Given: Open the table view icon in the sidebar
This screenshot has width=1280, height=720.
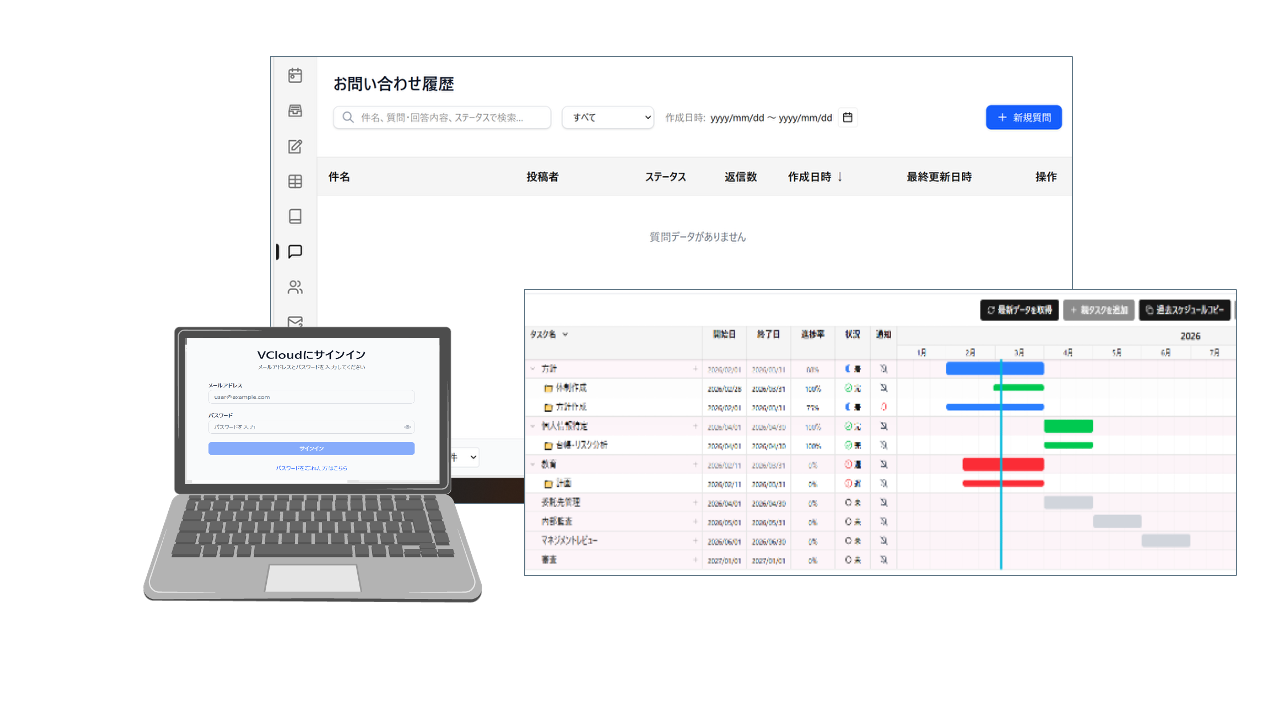Looking at the screenshot, I should coord(294,181).
